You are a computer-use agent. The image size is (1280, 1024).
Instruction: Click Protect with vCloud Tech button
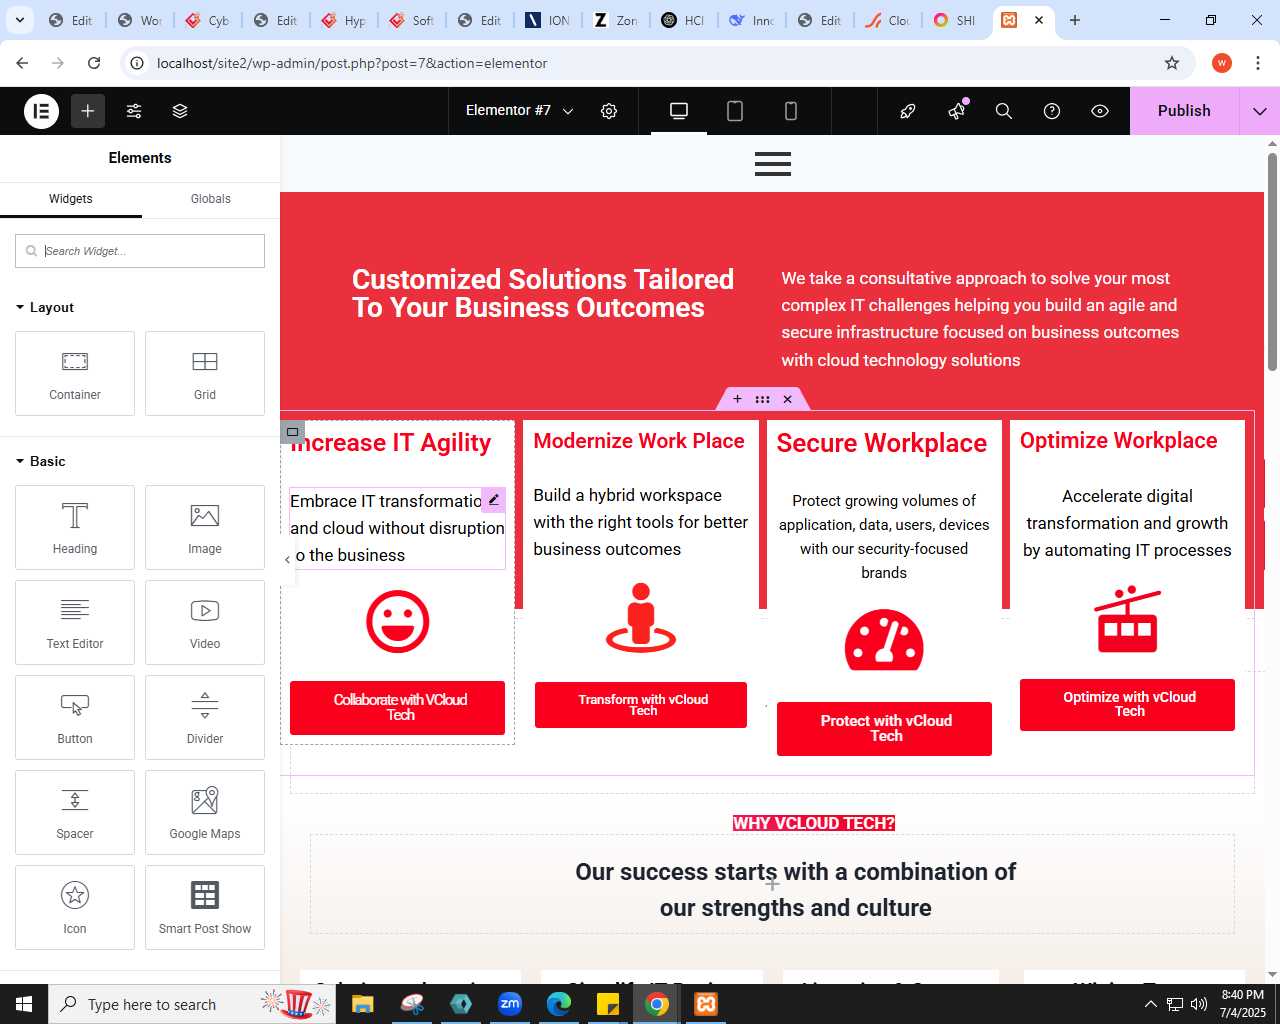884,728
